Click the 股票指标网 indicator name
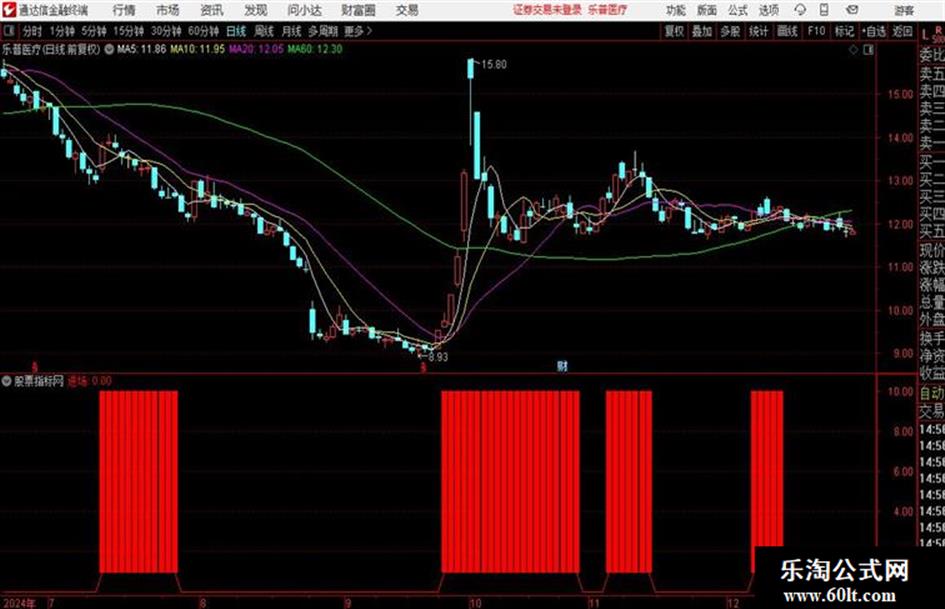Viewport: 945px width, 609px height. [39, 381]
